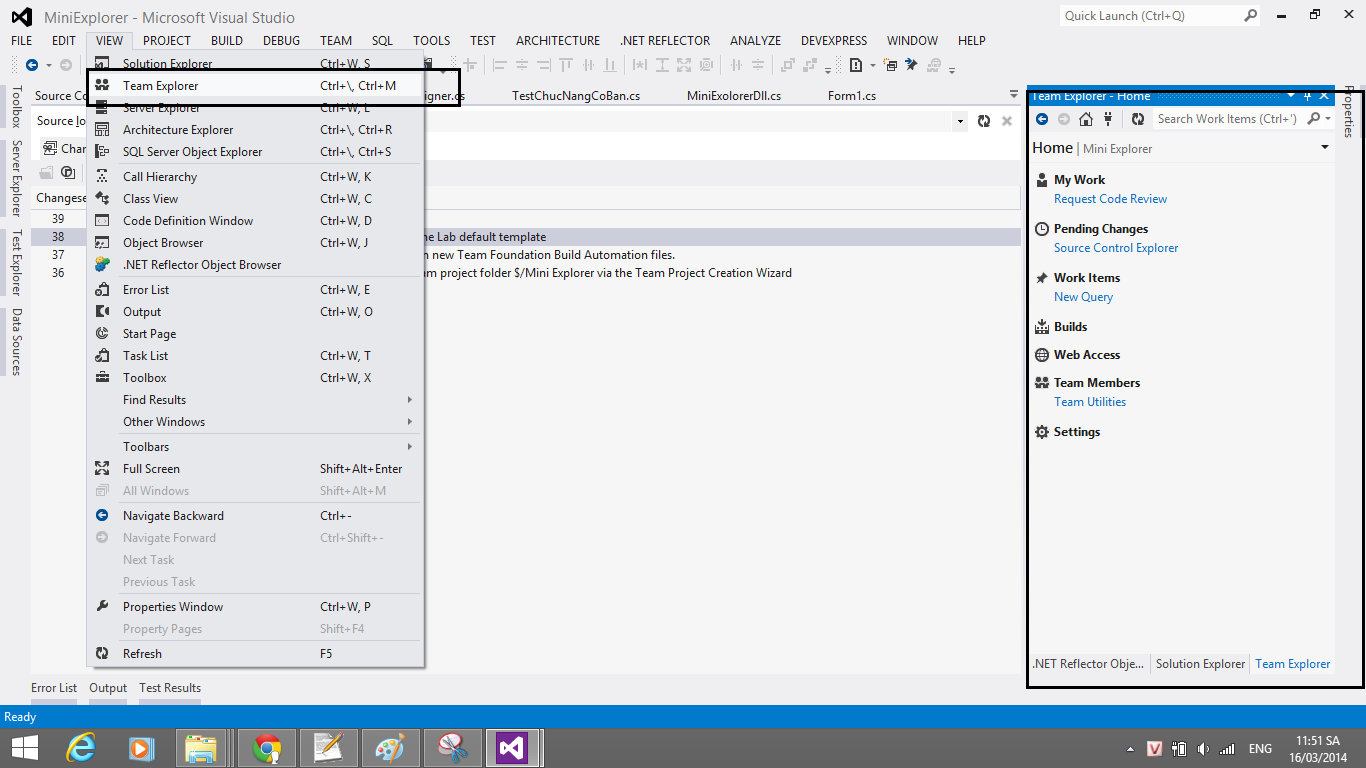The height and width of the screenshot is (768, 1366).
Task: Switch to the Solution Explorer bottom tab
Action: [1200, 664]
